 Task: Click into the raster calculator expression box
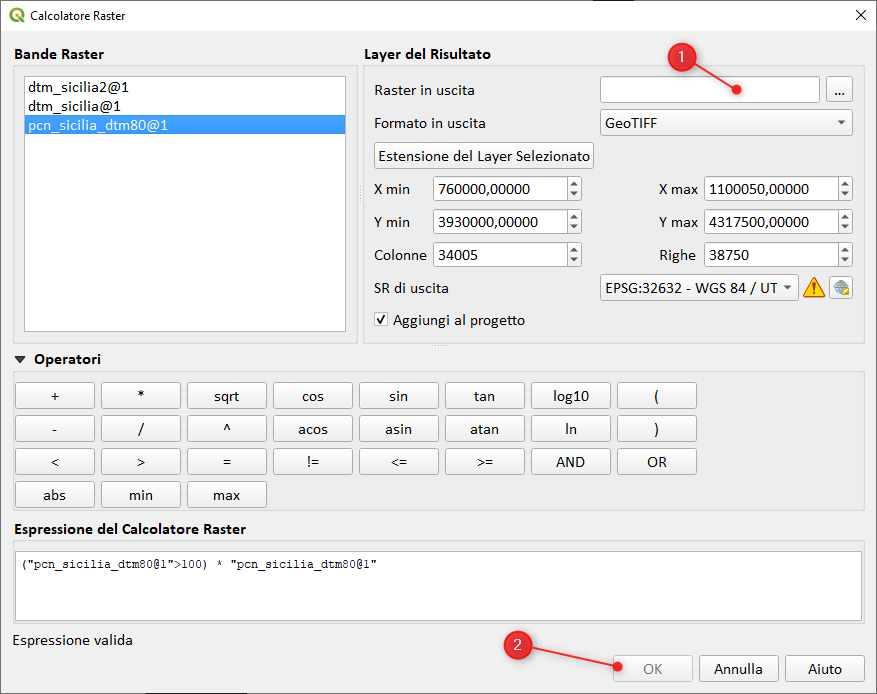(438, 585)
